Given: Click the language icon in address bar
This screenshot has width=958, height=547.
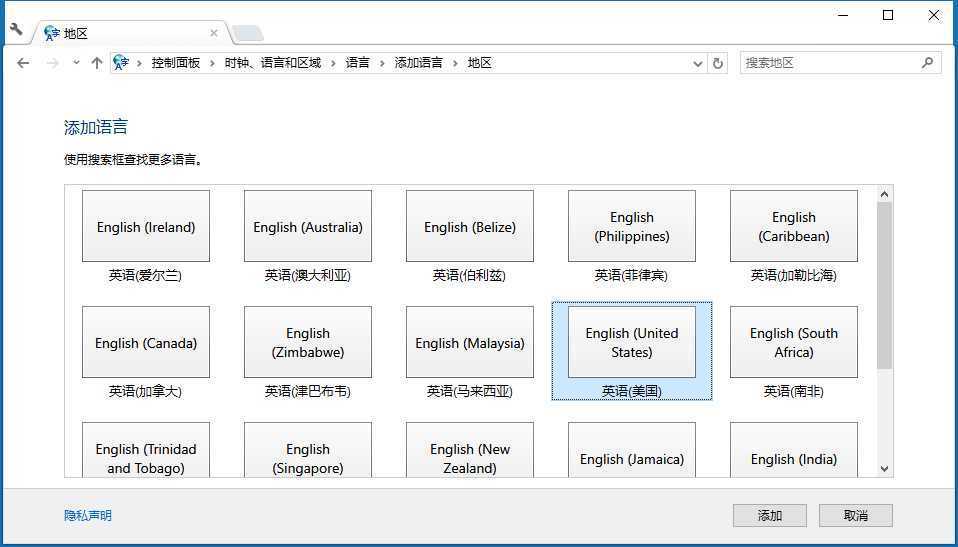Looking at the screenshot, I should (122, 62).
